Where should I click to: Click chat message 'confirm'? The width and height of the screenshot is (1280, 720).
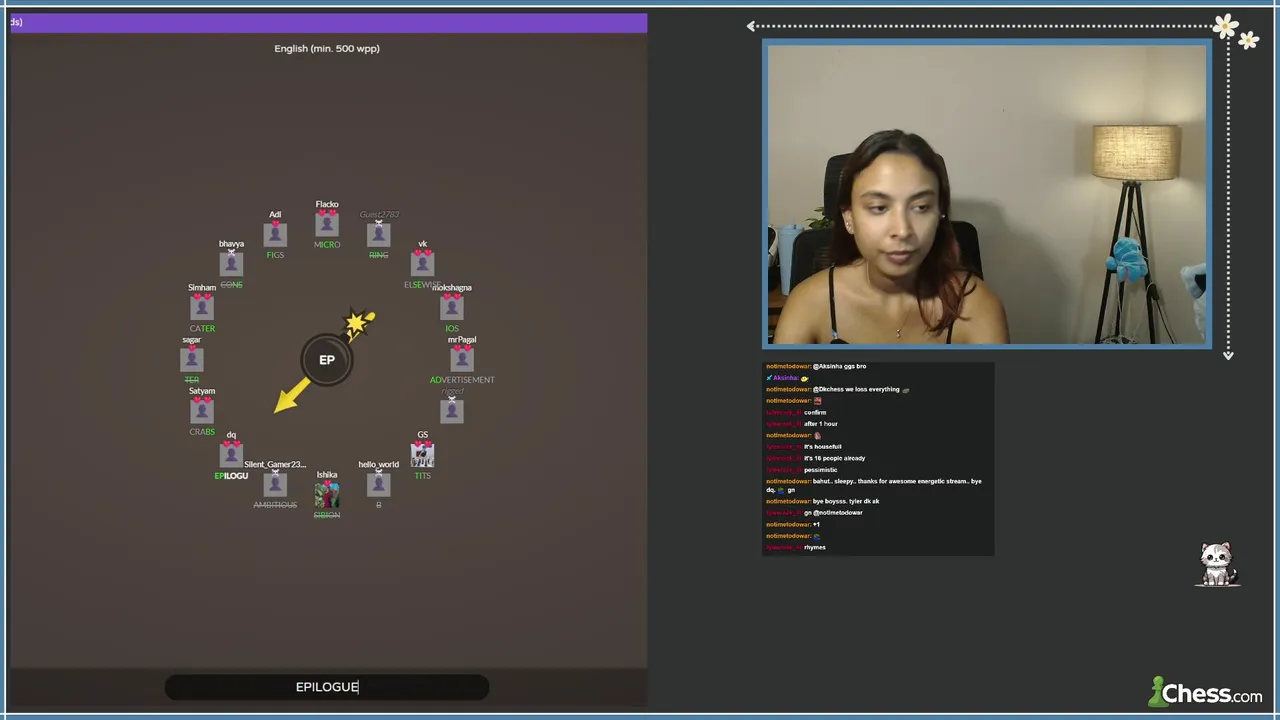click(x=815, y=412)
